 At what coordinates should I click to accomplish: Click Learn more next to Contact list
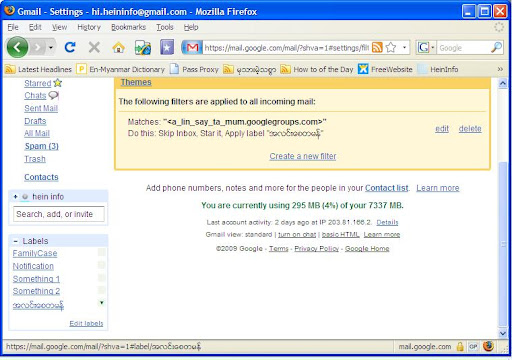438,188
